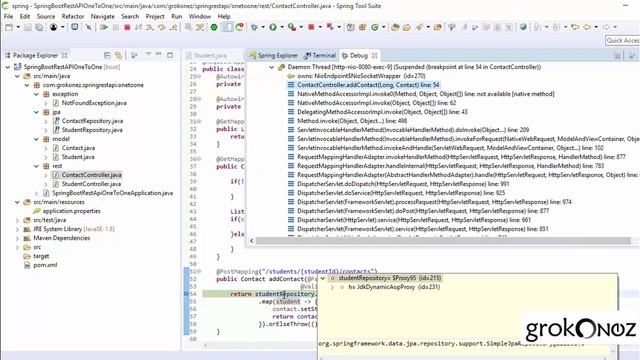640x360 pixels.
Task: Click the Coverage launch icon
Action: tap(292, 27)
